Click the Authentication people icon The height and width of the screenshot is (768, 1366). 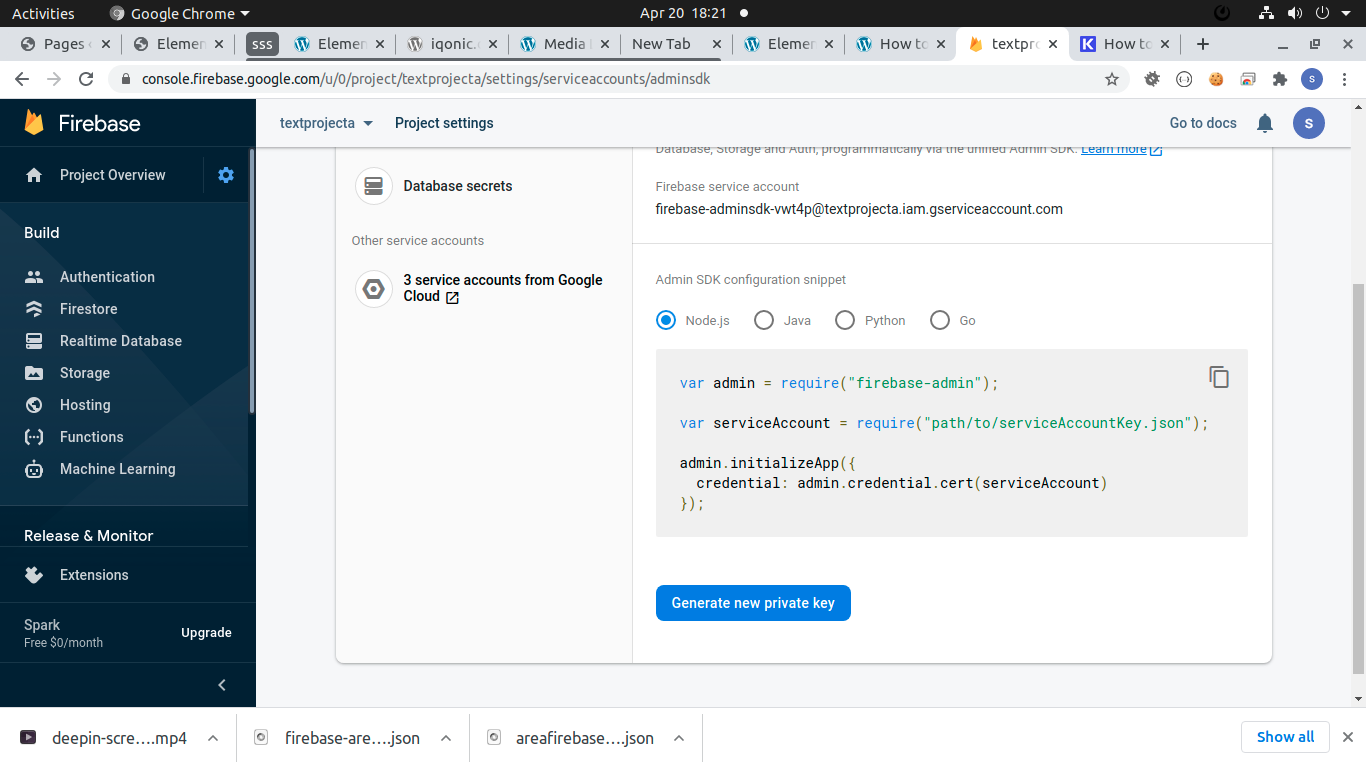click(34, 277)
